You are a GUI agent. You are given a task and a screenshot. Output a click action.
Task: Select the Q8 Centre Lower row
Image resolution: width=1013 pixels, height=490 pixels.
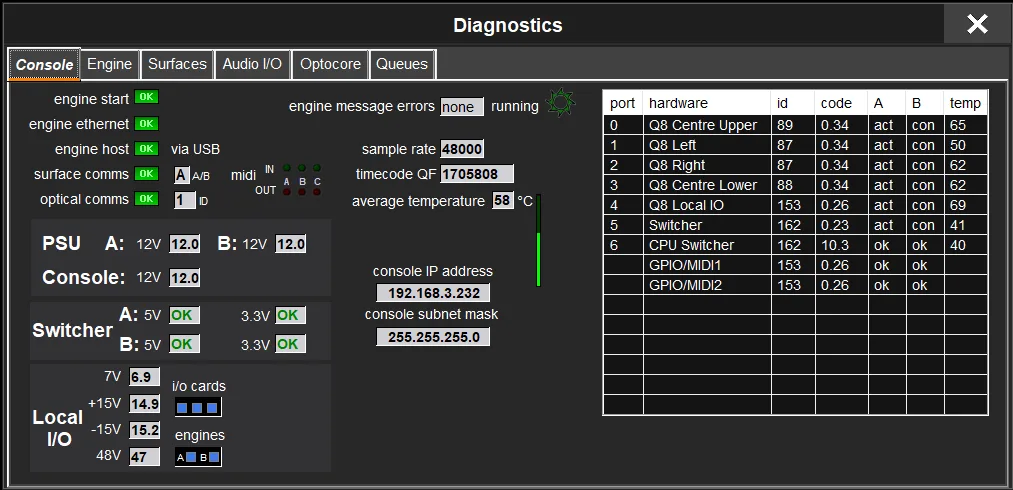tap(795, 185)
